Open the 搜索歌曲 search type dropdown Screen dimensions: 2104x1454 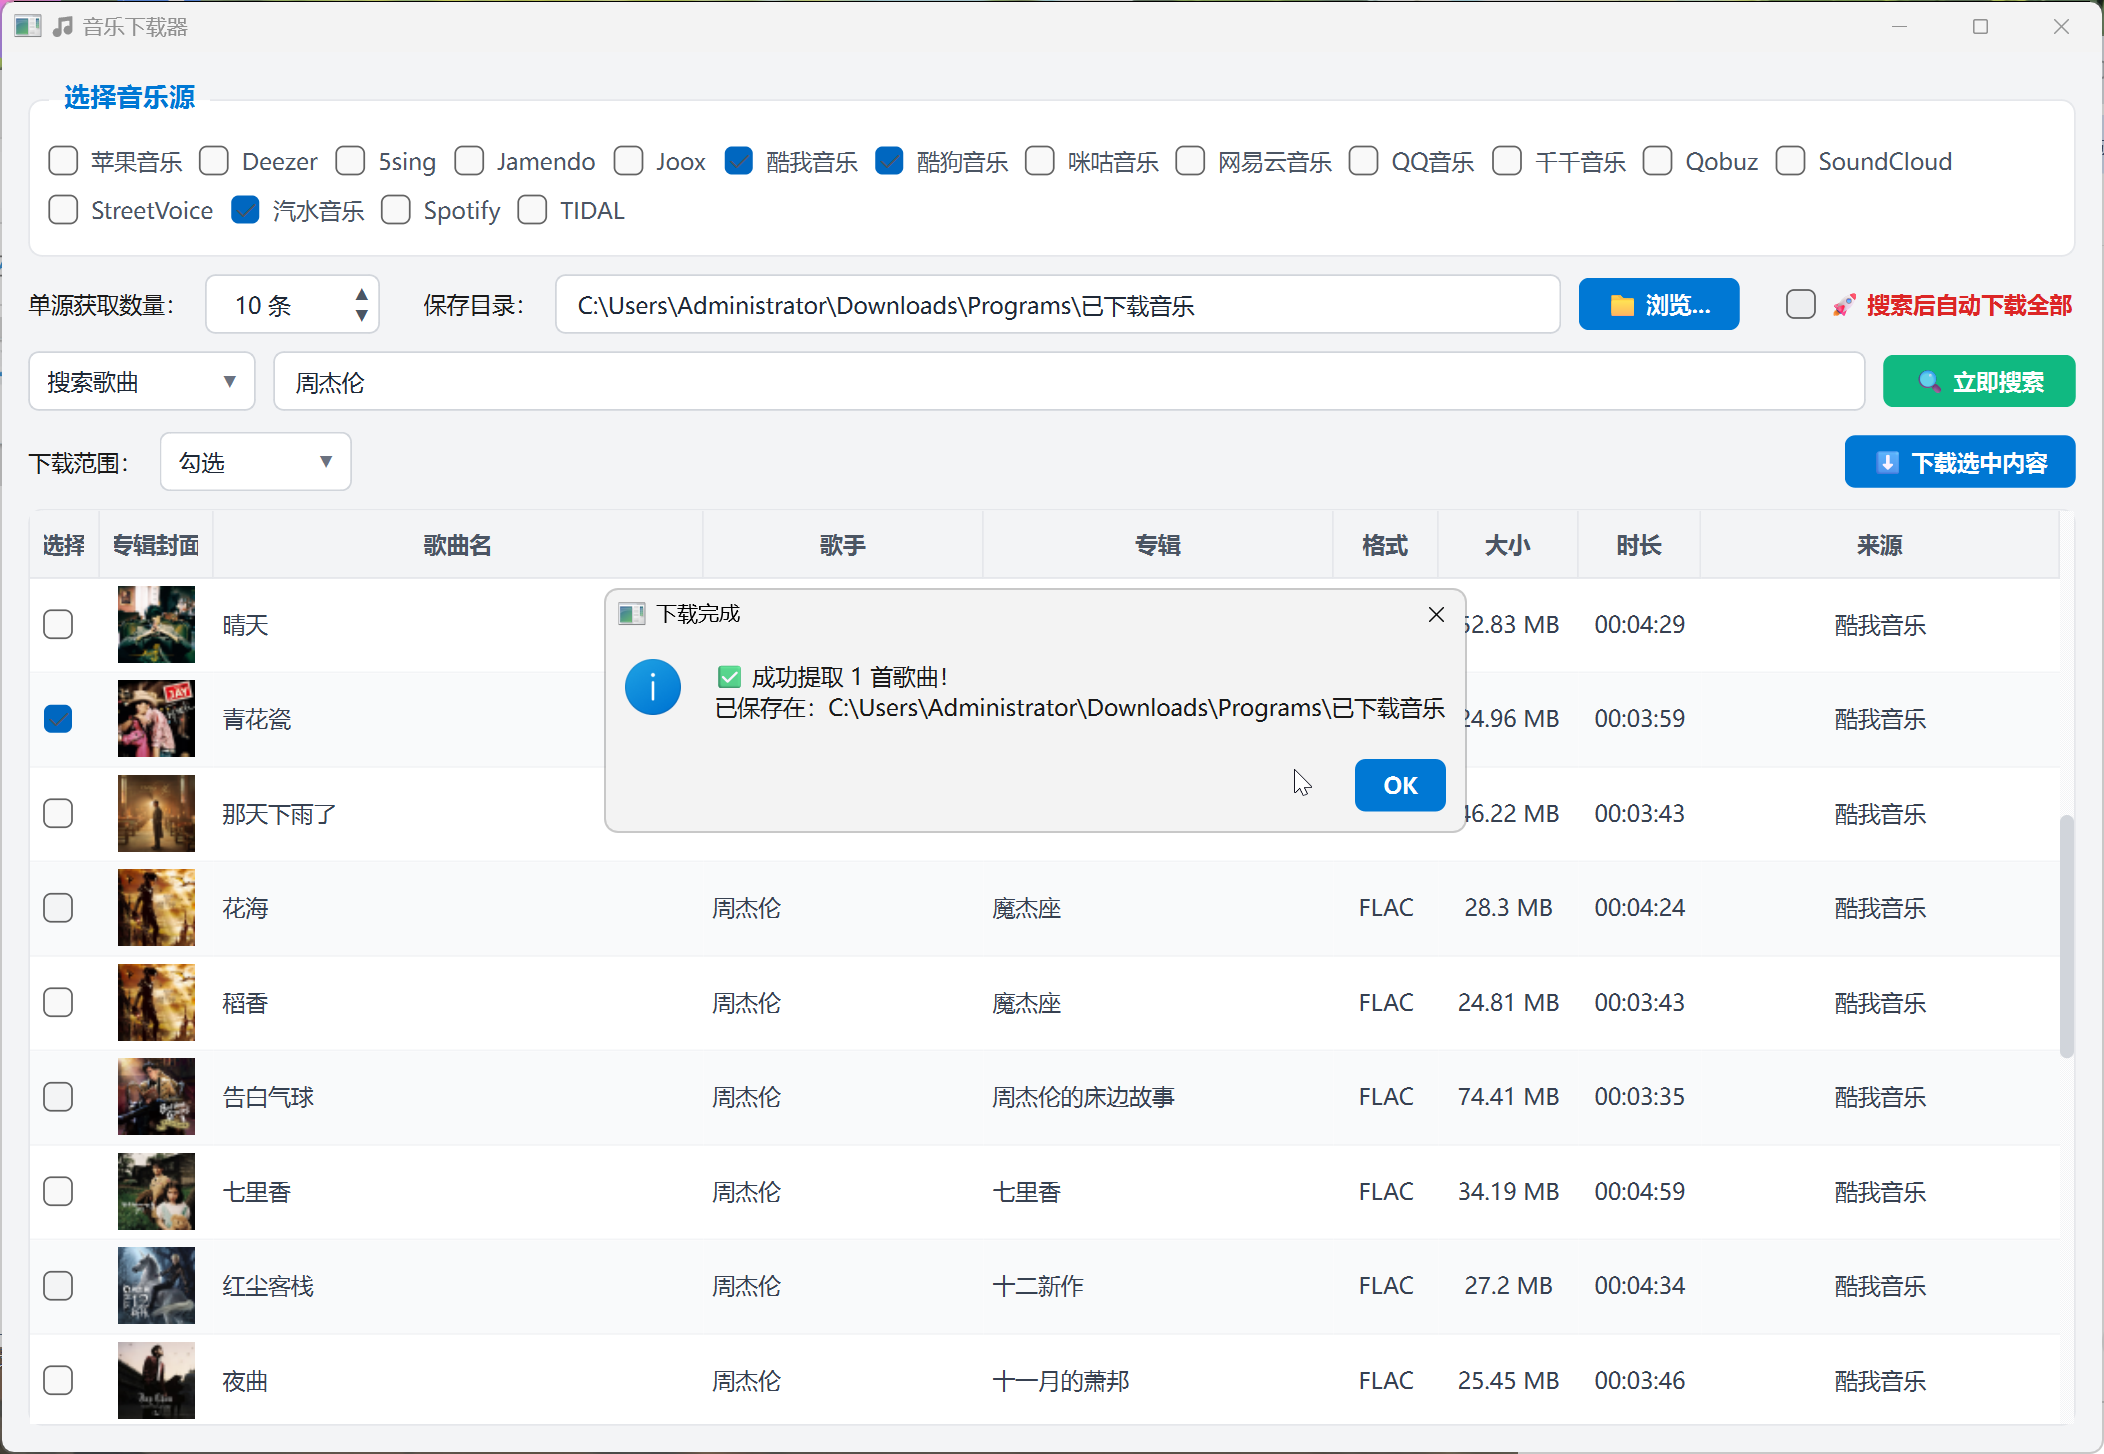[142, 381]
